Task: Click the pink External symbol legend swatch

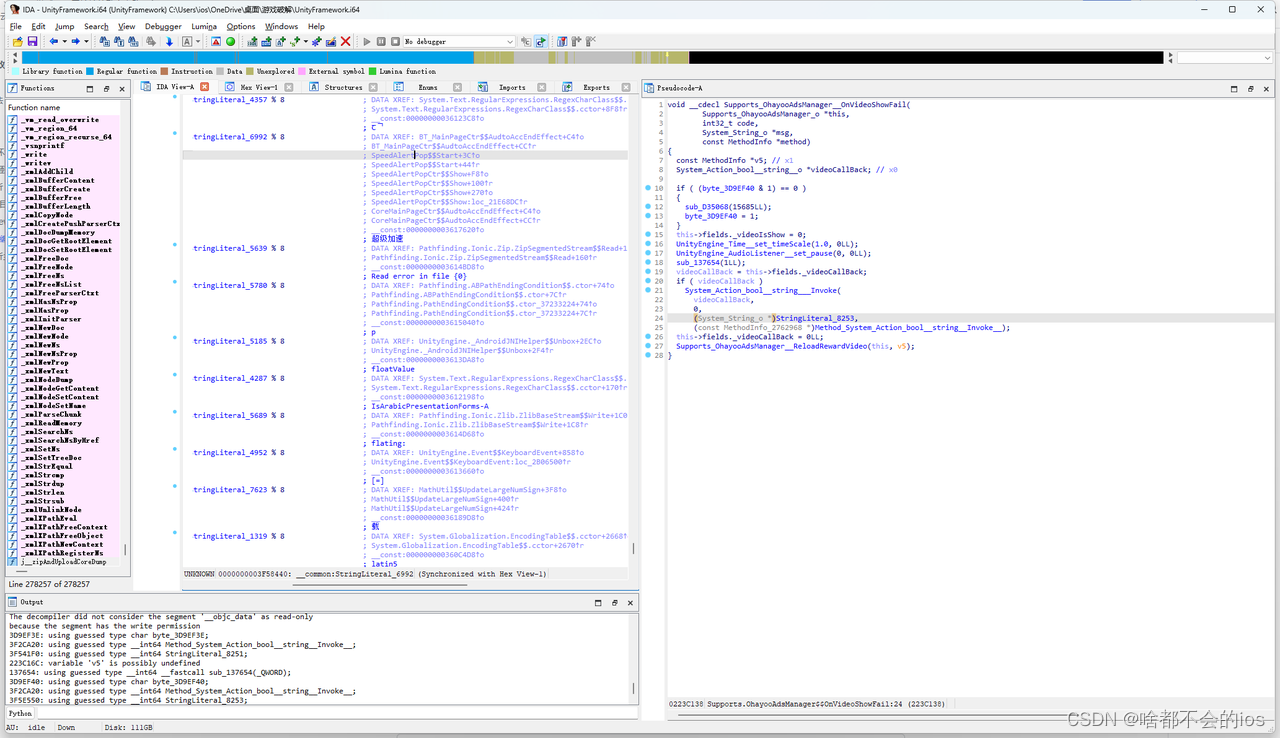Action: point(302,71)
